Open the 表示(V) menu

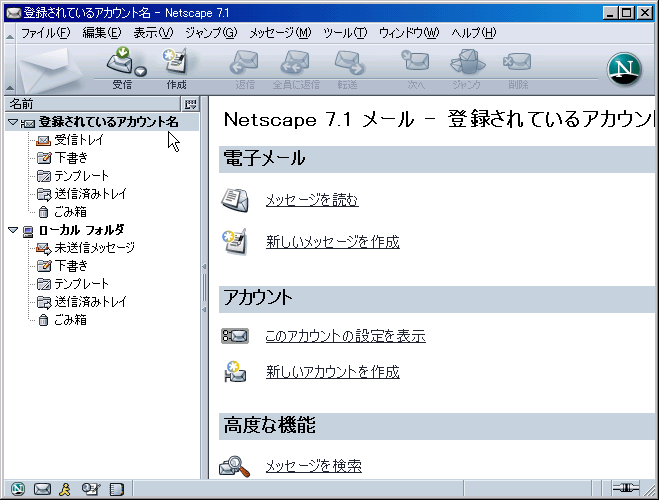pos(153,33)
